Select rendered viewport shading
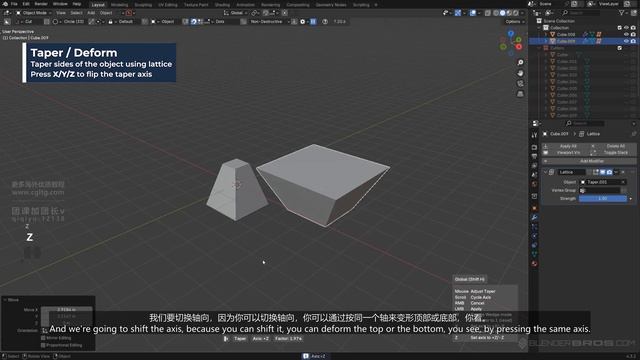The width and height of the screenshot is (640, 360). (x=516, y=13)
